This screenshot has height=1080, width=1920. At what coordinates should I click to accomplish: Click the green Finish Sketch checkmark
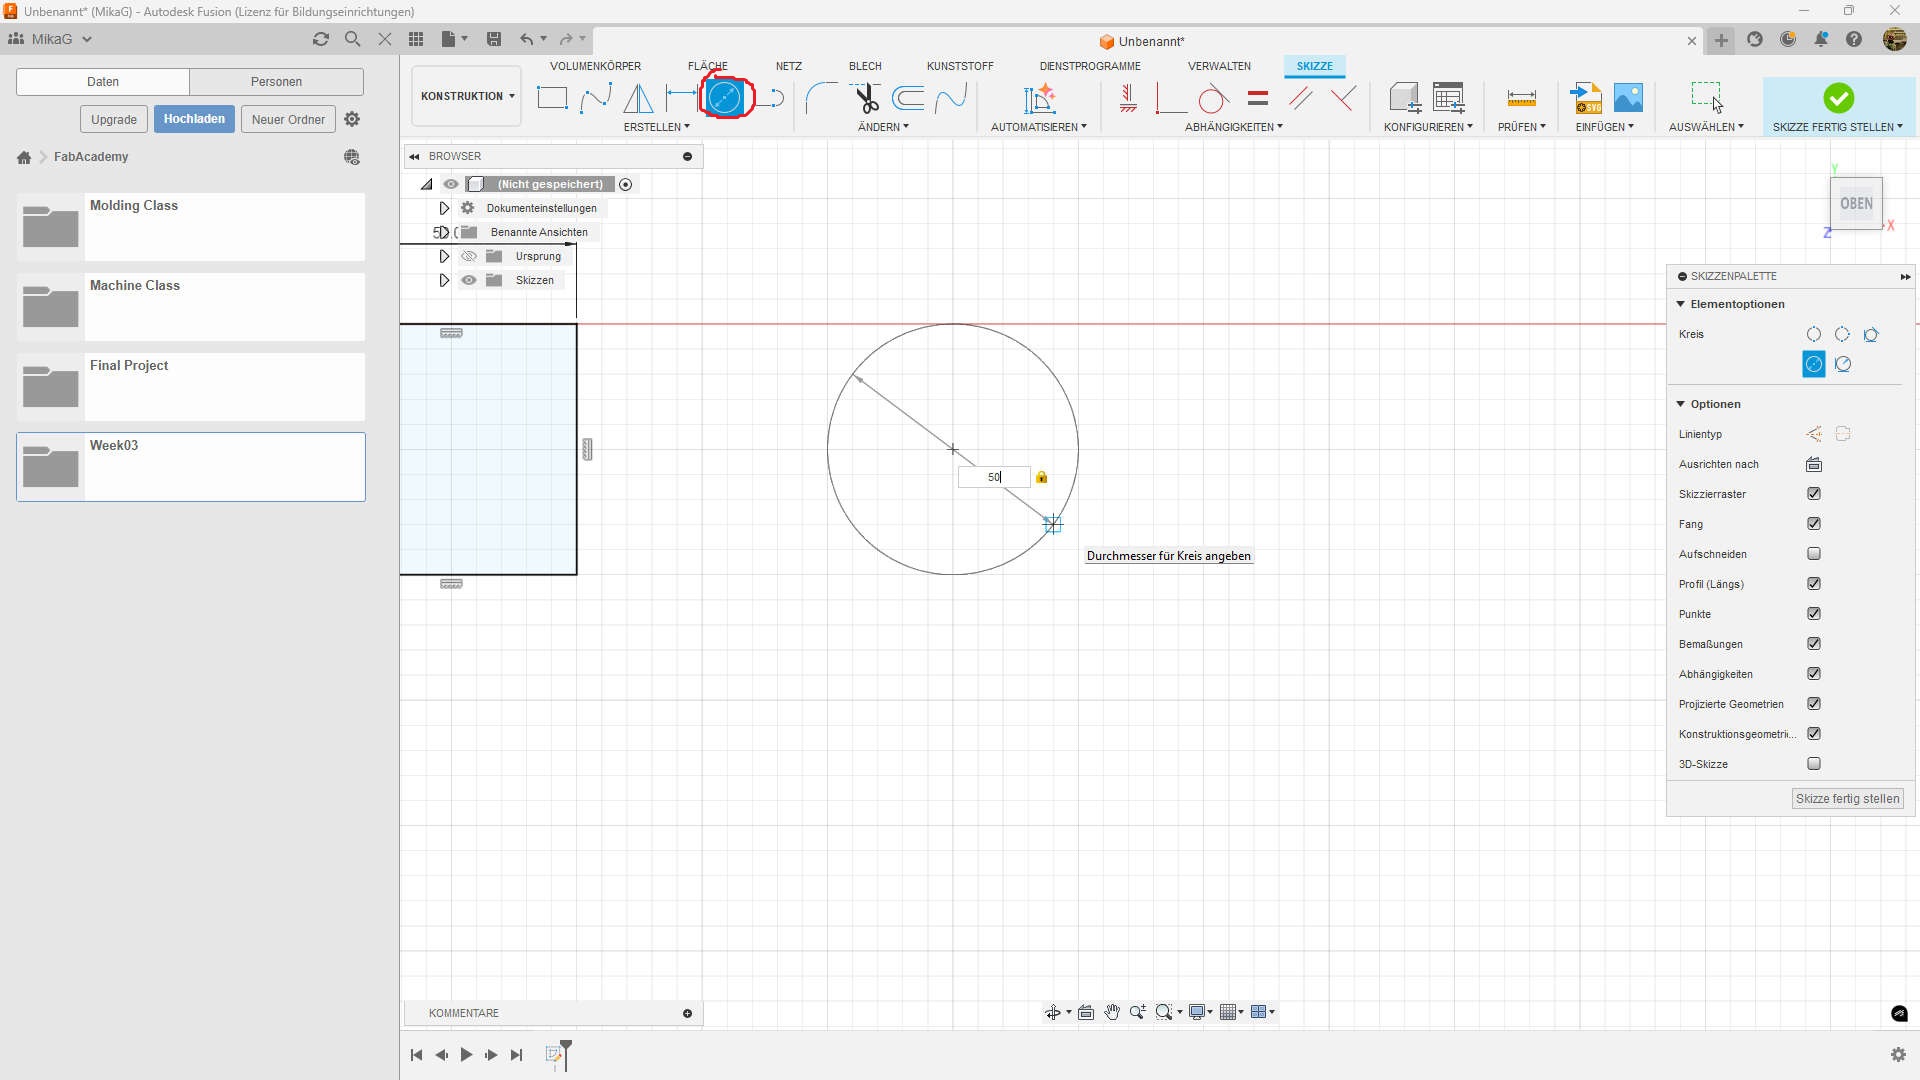coord(1838,98)
